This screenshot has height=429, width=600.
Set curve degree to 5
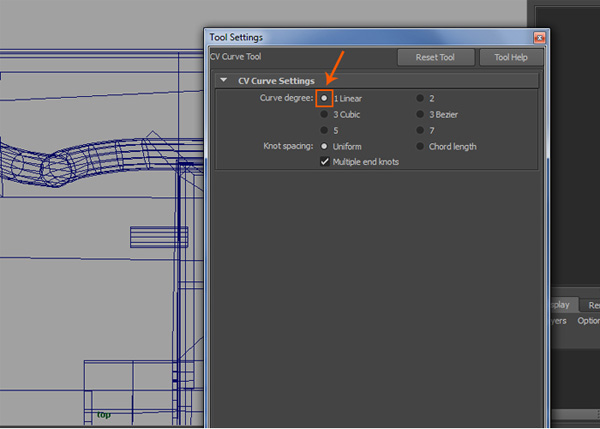pos(325,130)
